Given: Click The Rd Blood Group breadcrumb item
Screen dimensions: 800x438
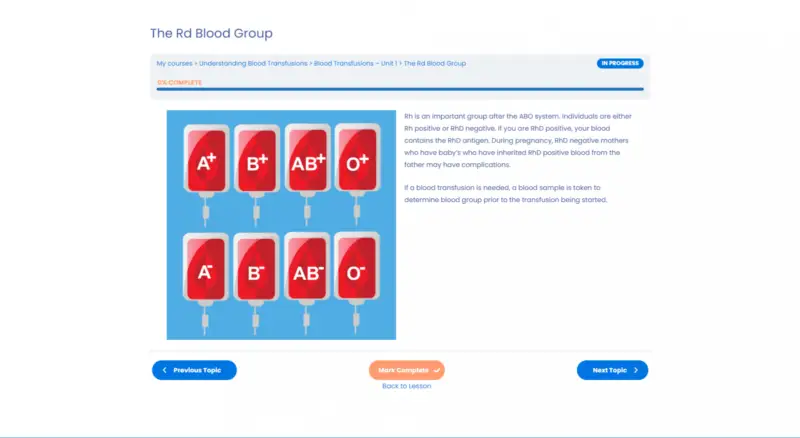Looking at the screenshot, I should (x=435, y=63).
